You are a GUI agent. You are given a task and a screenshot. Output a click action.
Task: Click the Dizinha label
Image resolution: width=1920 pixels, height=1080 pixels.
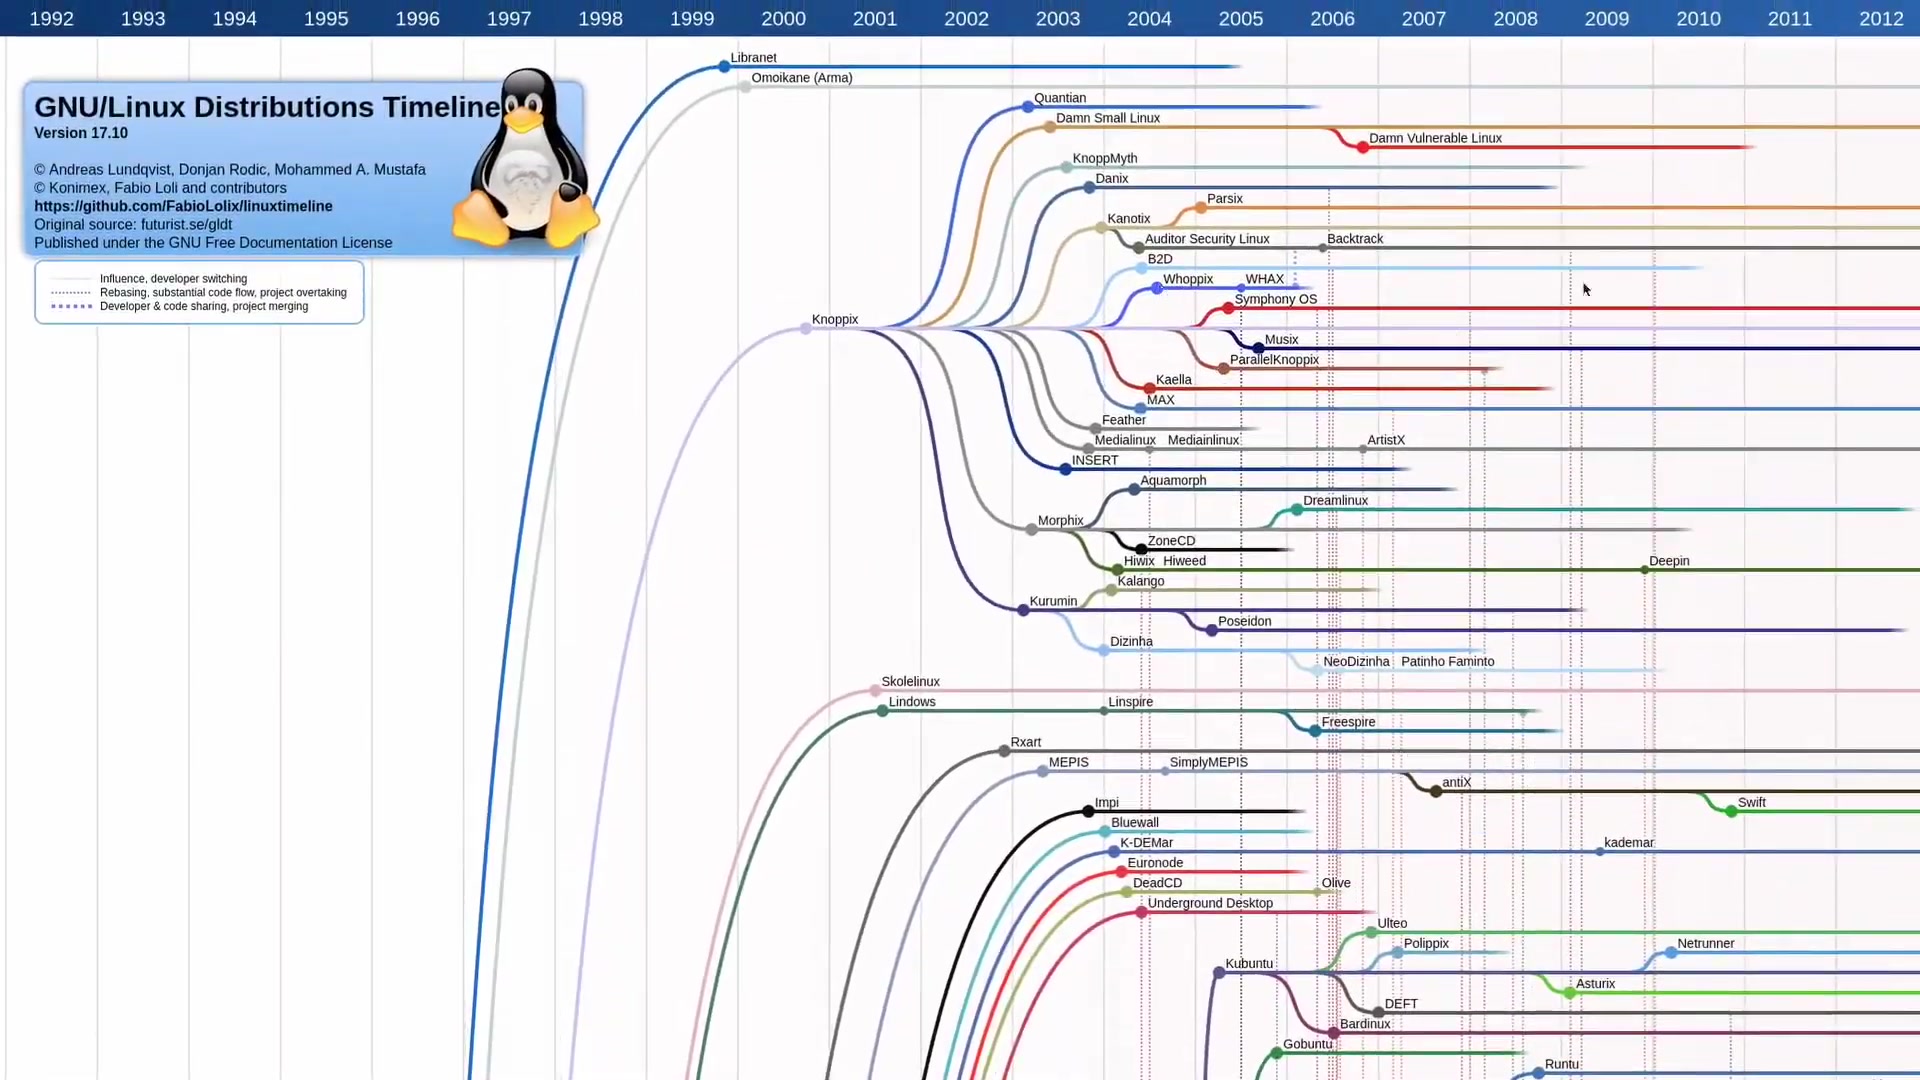1131,642
